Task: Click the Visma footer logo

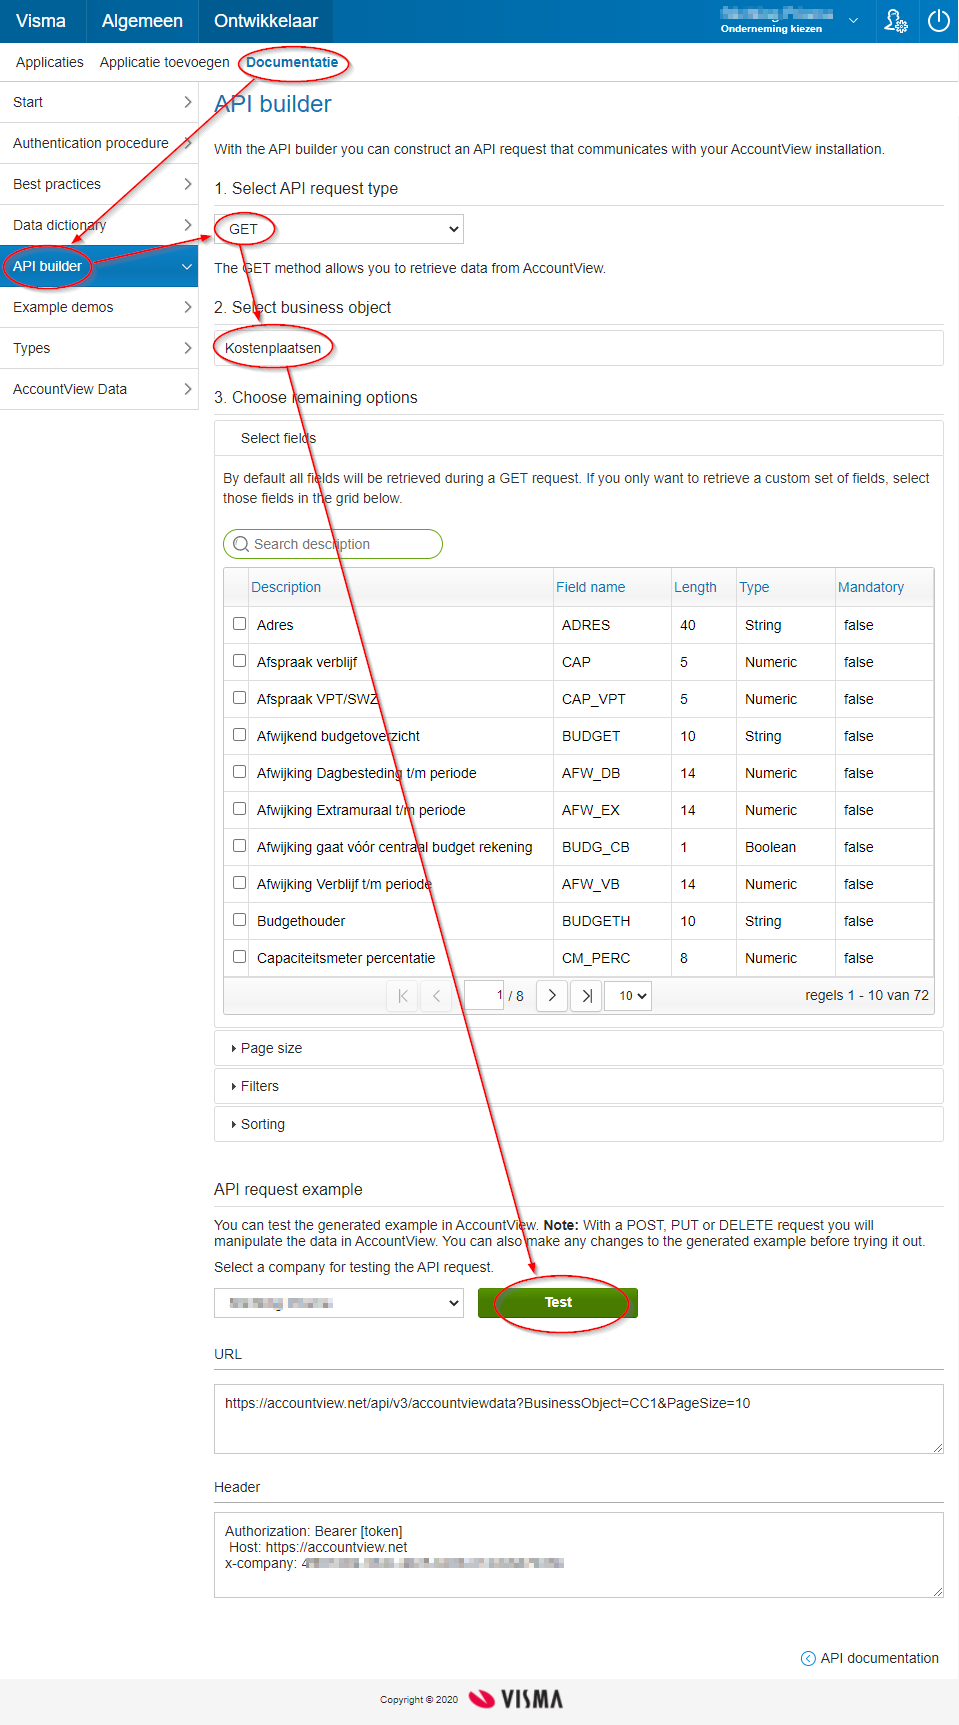Action: click(516, 1699)
